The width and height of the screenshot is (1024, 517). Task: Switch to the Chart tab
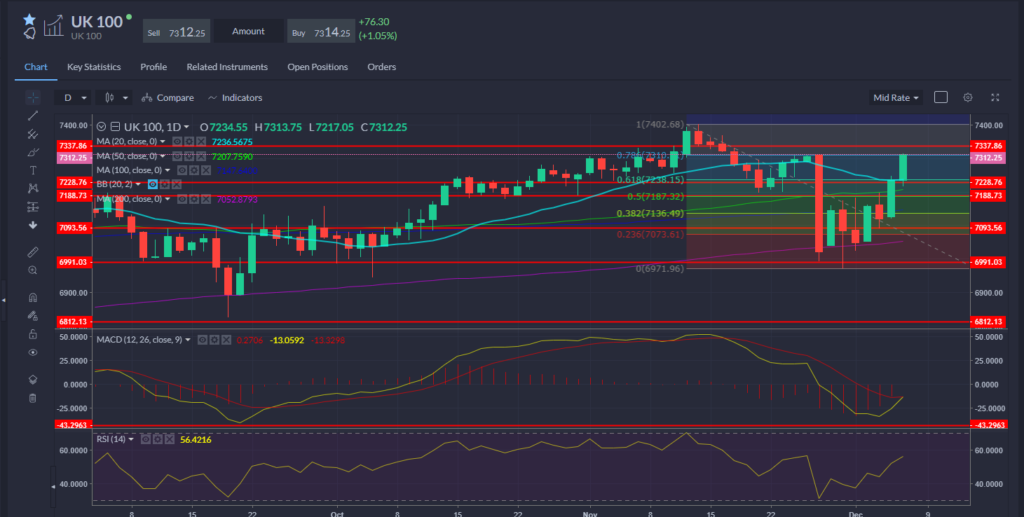[x=36, y=67]
